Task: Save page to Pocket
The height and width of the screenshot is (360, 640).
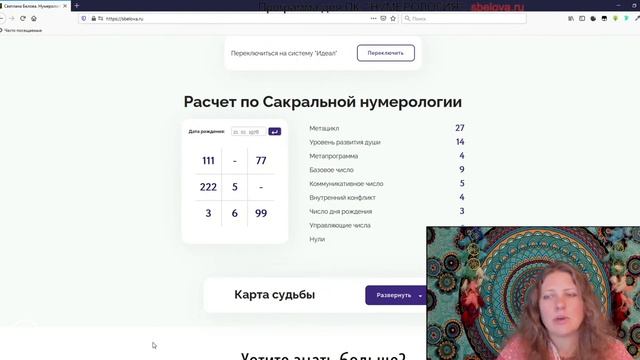Action: coord(383,18)
